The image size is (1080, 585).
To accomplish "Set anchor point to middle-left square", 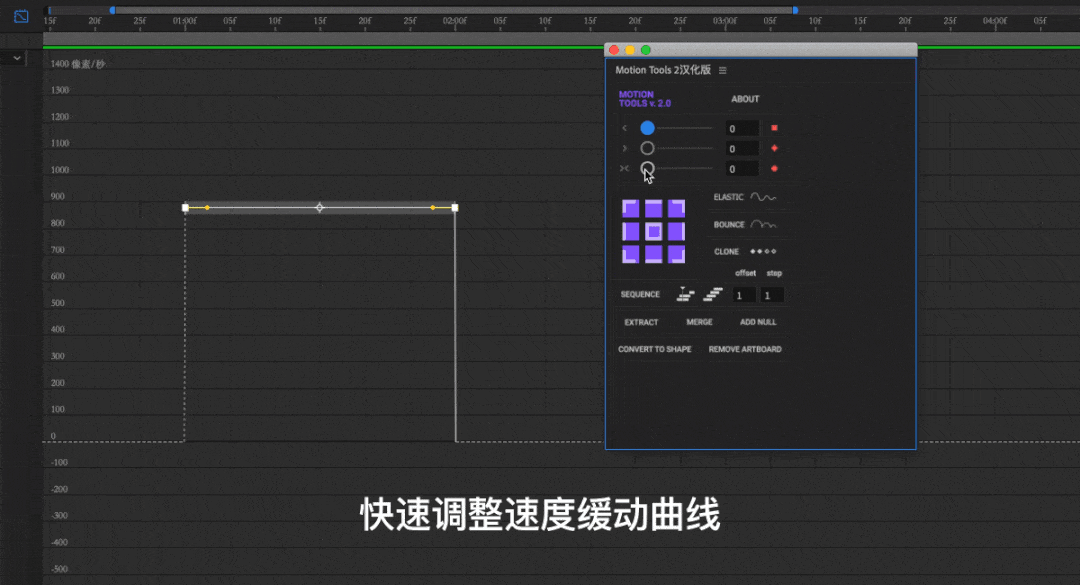I will tap(630, 231).
